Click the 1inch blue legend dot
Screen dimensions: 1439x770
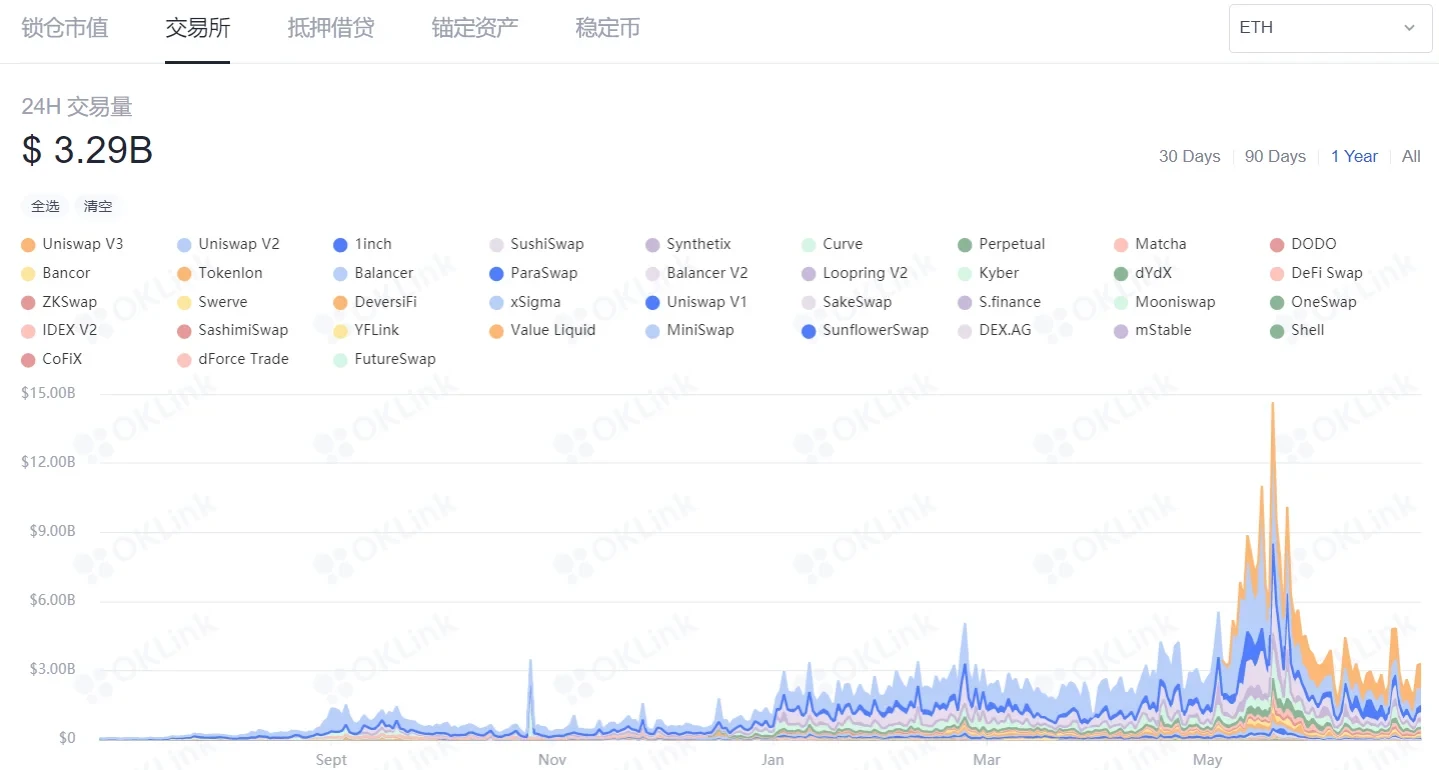(340, 244)
